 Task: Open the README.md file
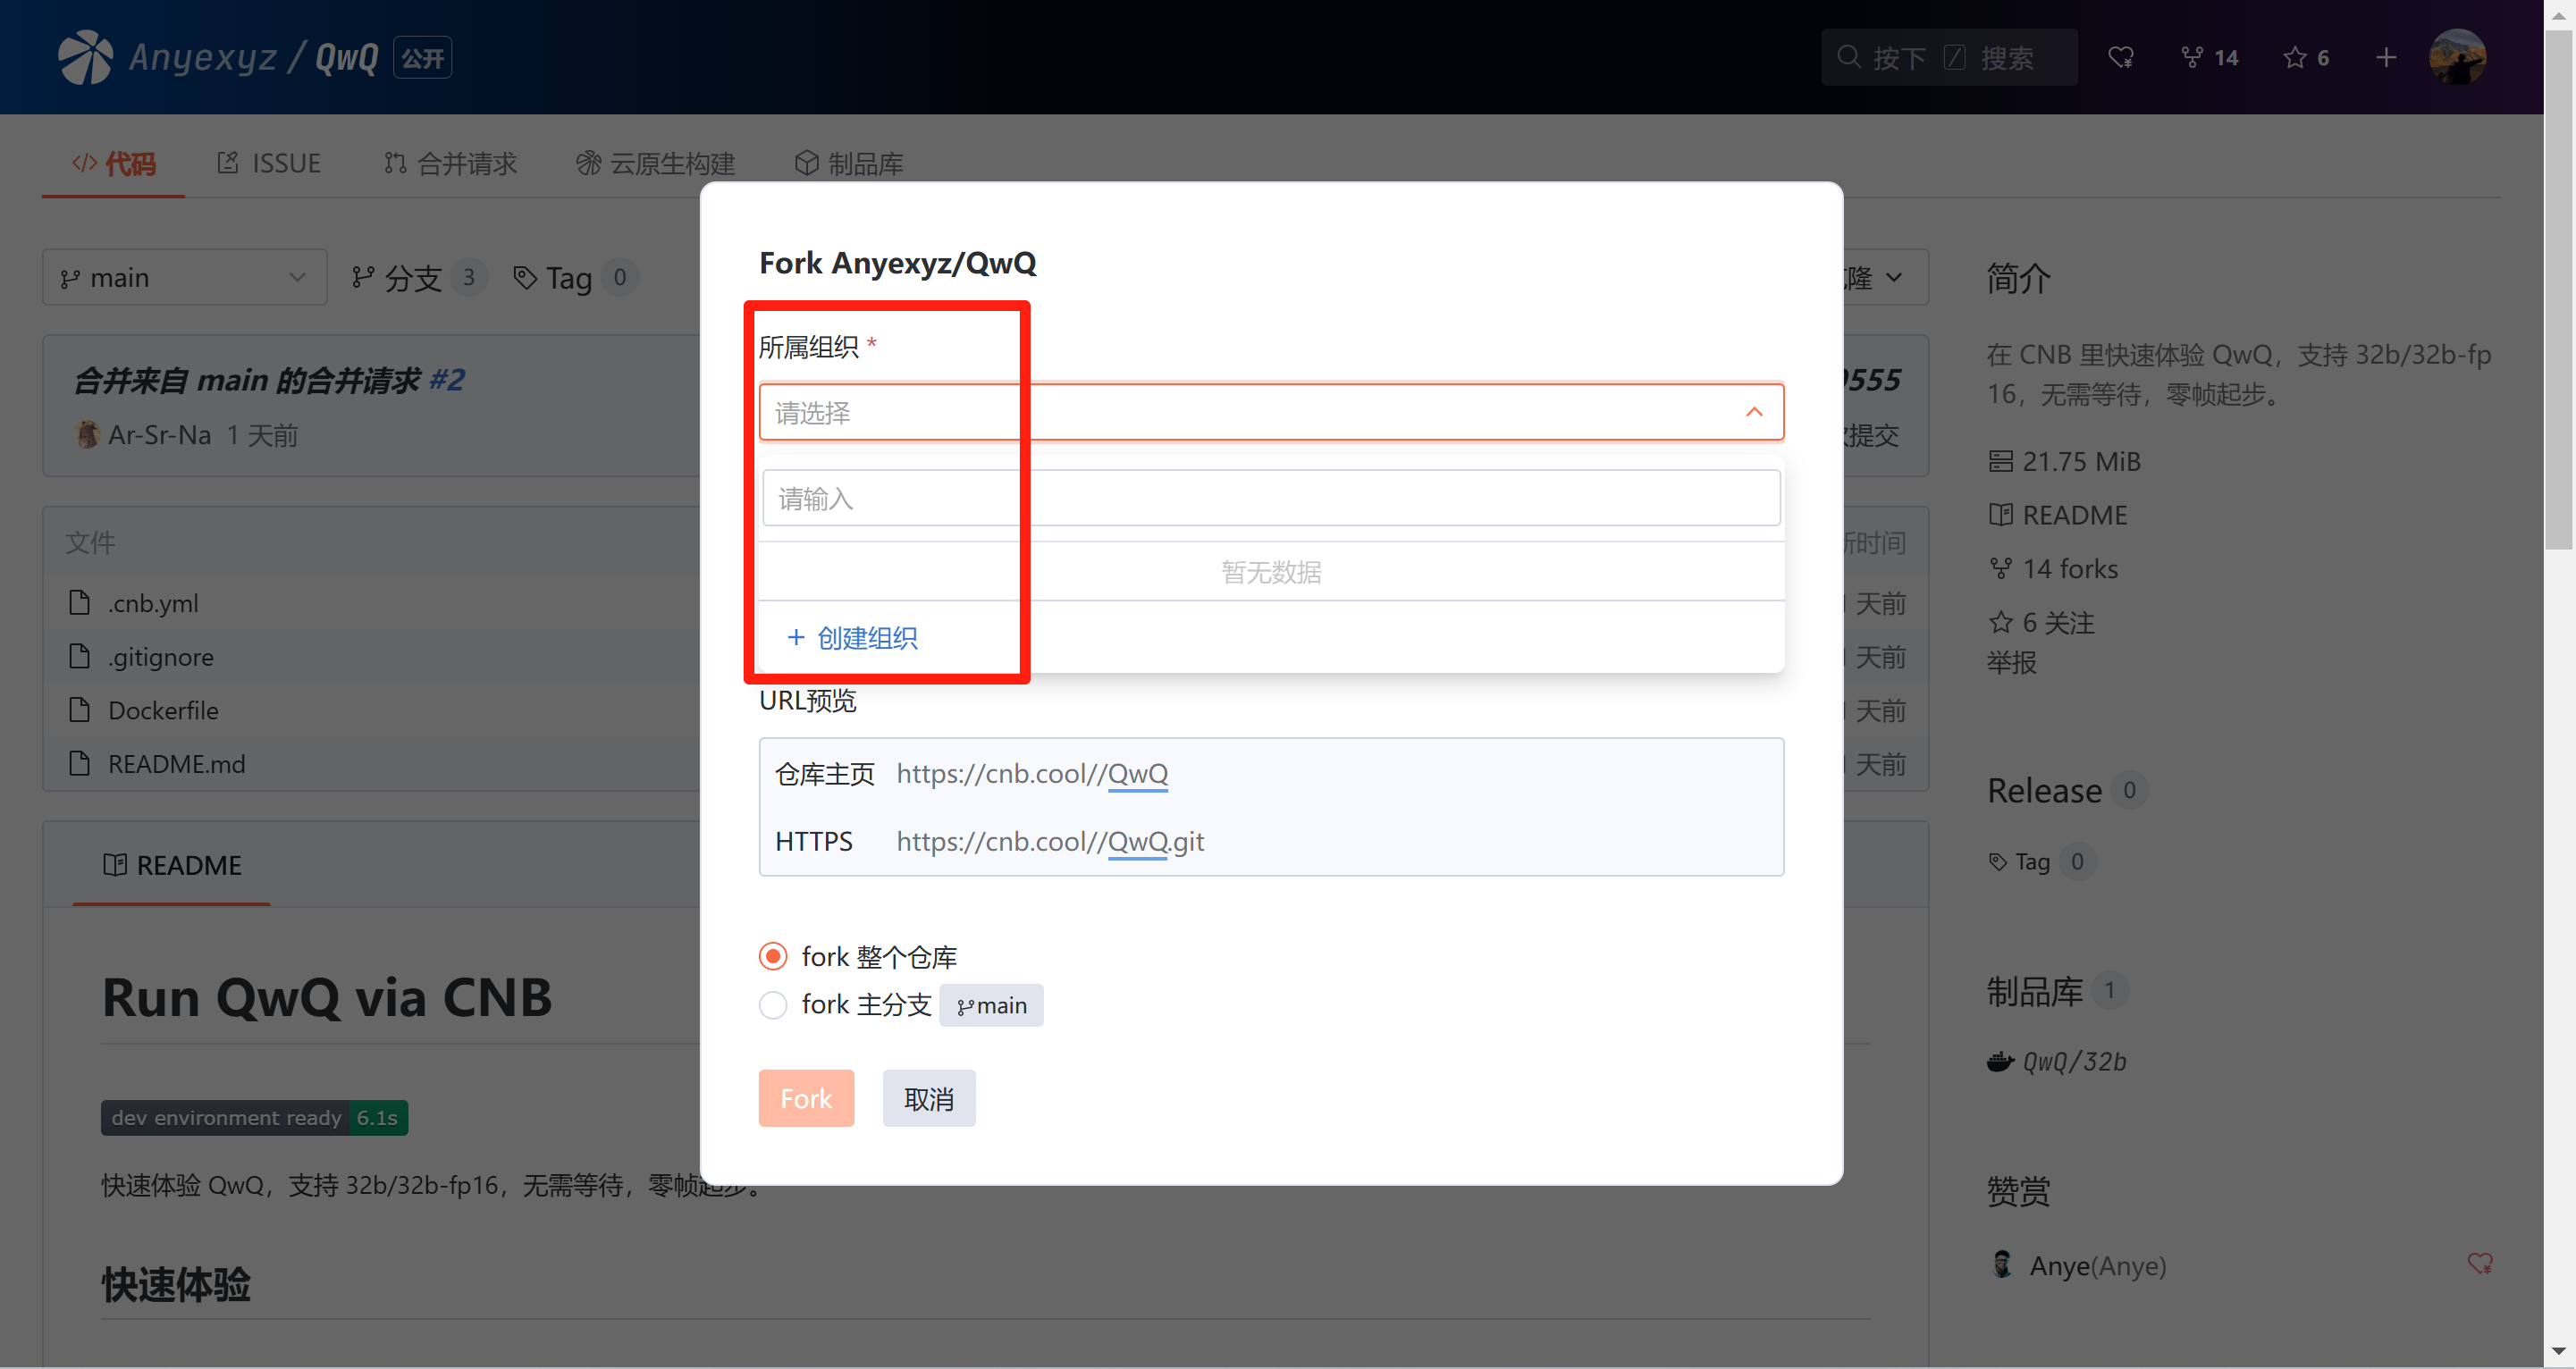[176, 764]
